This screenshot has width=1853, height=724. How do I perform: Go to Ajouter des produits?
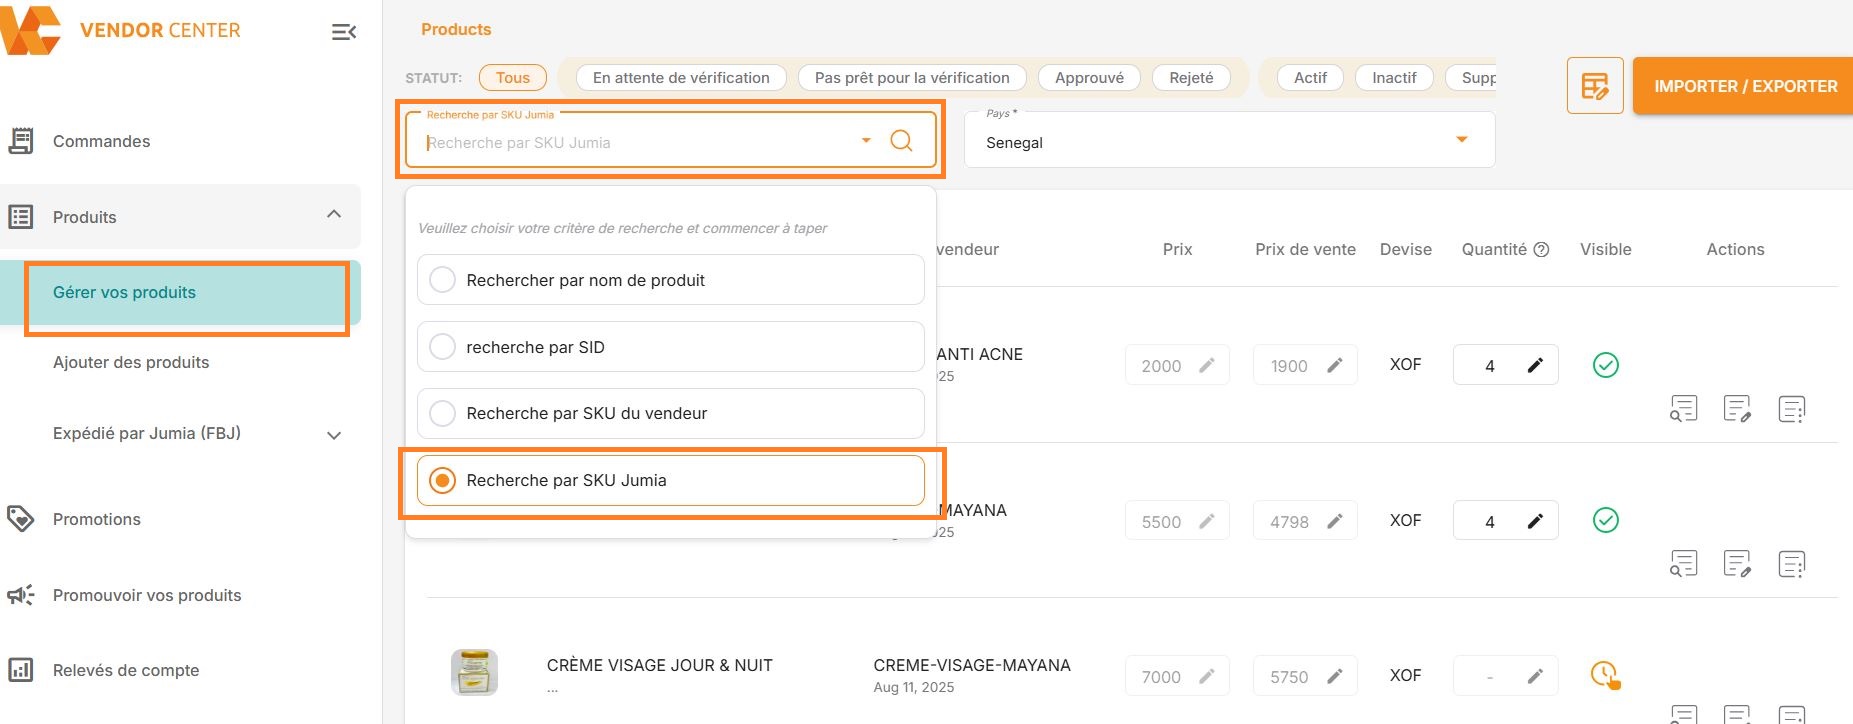click(x=131, y=362)
